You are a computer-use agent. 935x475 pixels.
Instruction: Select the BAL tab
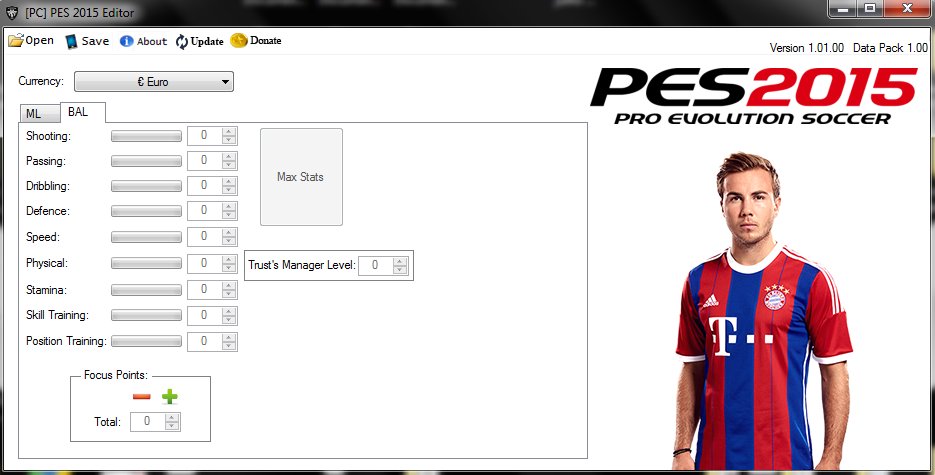point(78,112)
